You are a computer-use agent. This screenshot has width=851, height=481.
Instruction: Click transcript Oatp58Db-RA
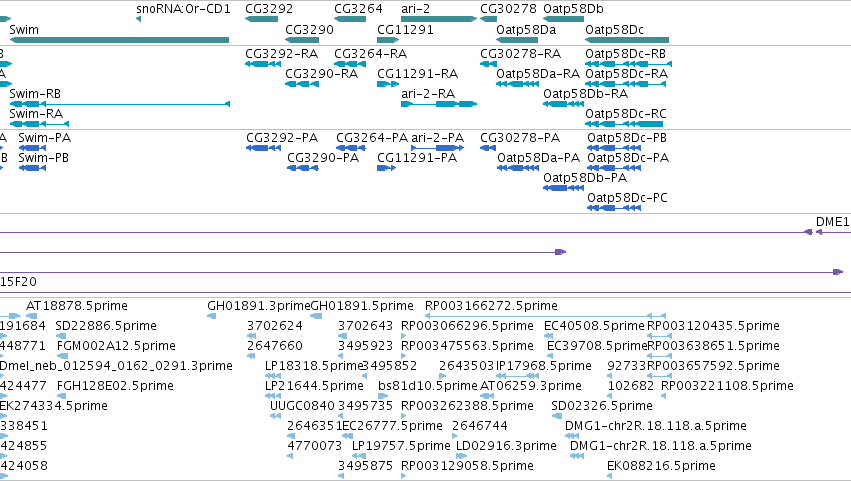pos(563,104)
